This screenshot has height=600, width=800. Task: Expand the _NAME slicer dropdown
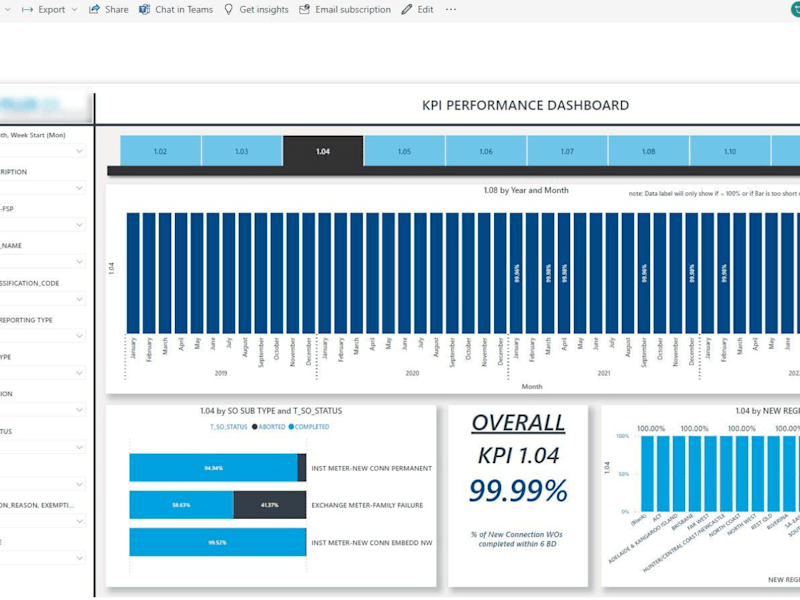pyautogui.click(x=79, y=262)
